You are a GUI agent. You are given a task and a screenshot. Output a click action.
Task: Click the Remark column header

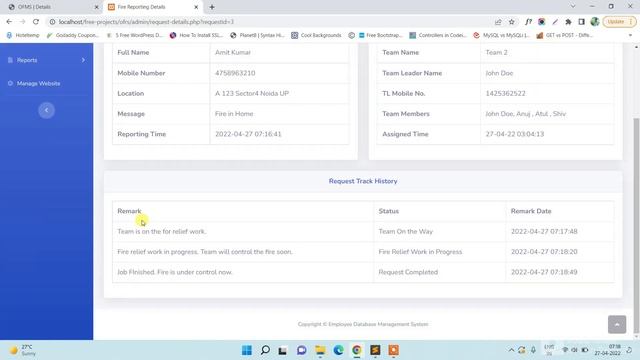pos(129,211)
